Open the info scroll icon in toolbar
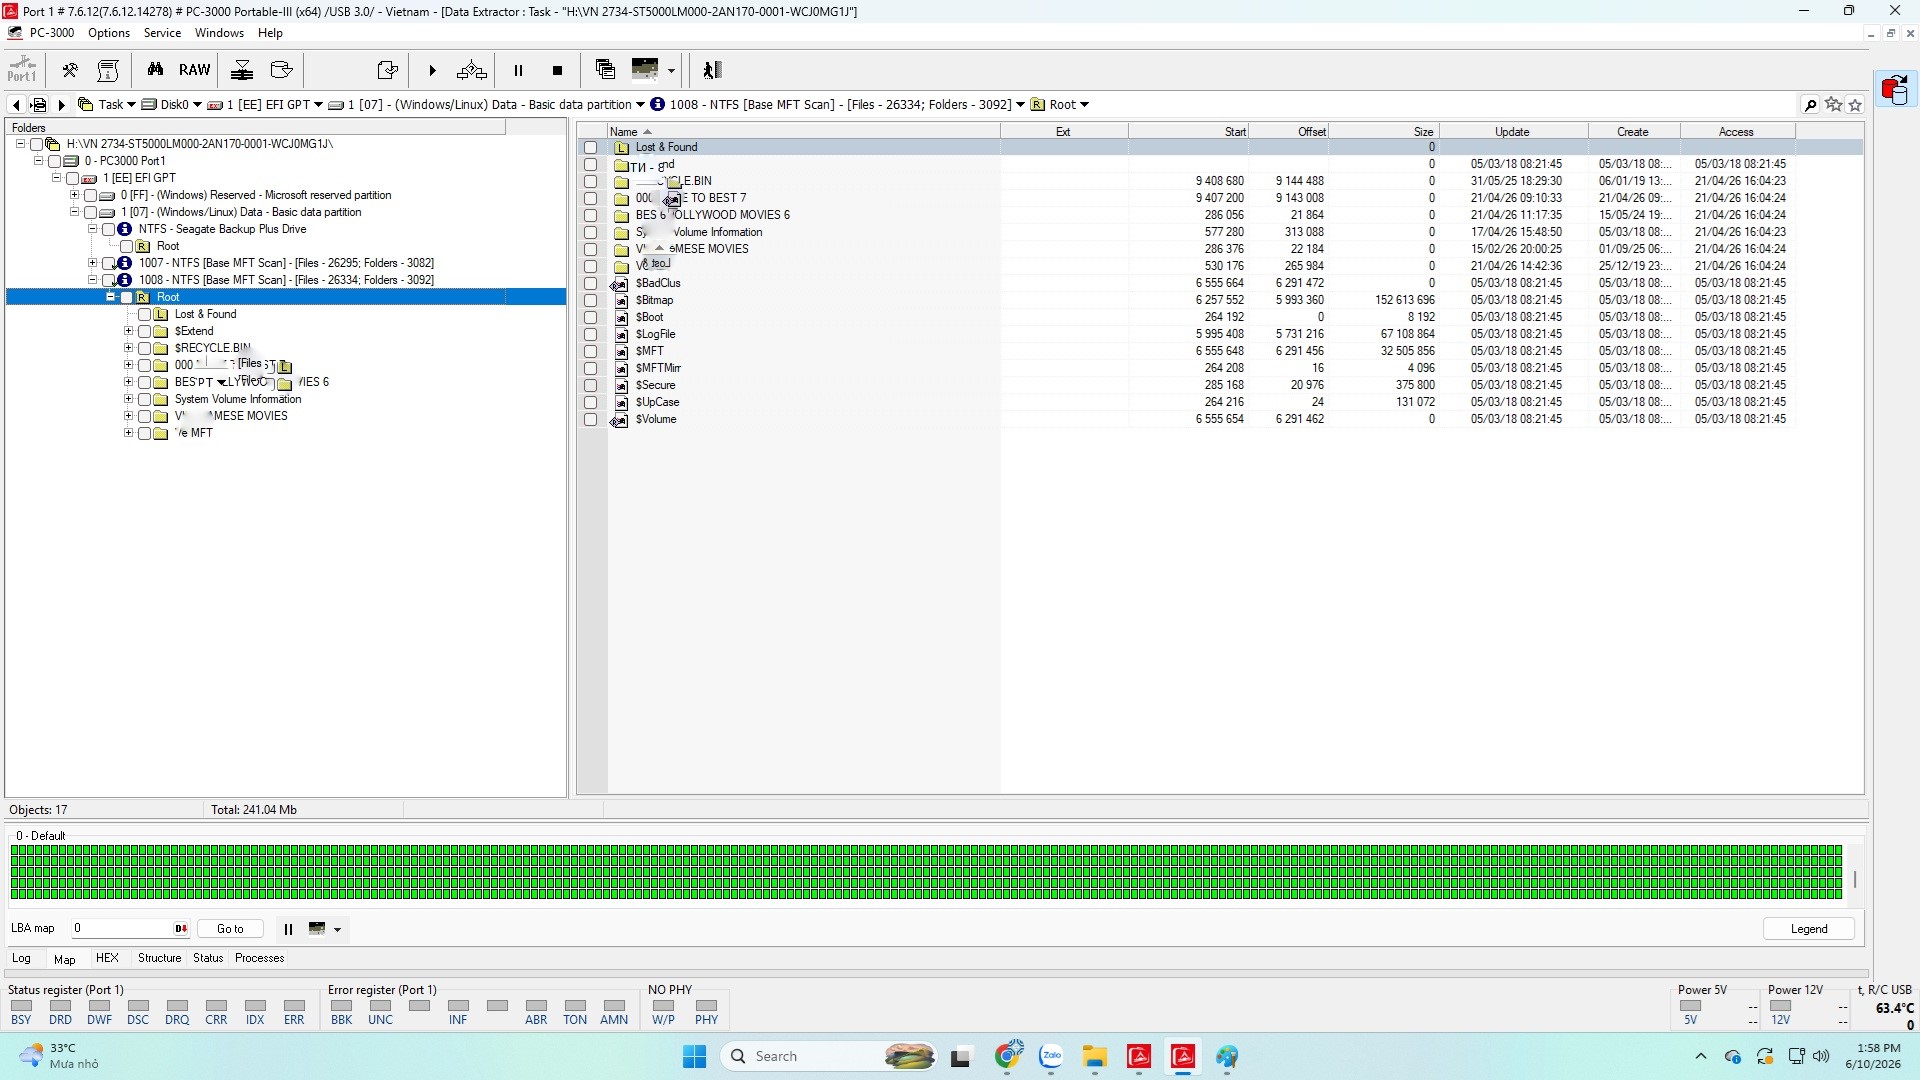Image resolution: width=1920 pixels, height=1080 pixels. click(108, 70)
